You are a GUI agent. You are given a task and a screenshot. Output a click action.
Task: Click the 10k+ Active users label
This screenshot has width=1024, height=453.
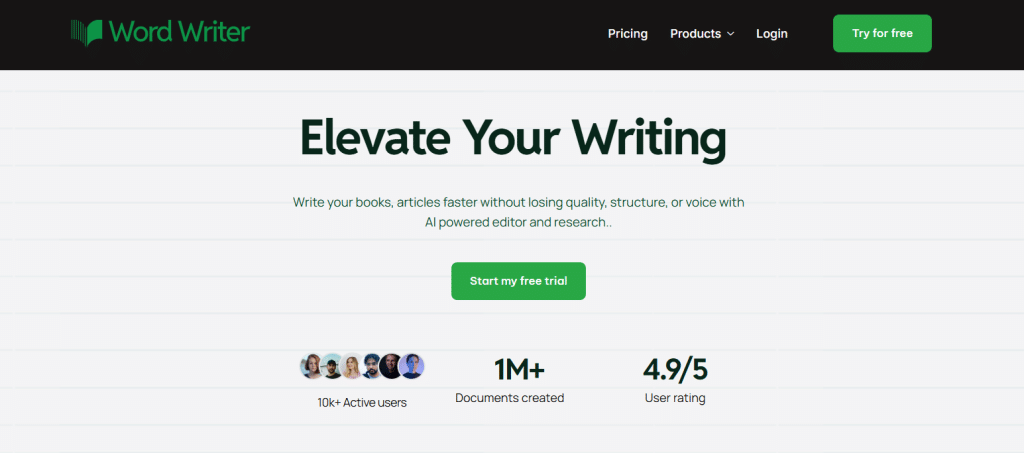click(362, 403)
